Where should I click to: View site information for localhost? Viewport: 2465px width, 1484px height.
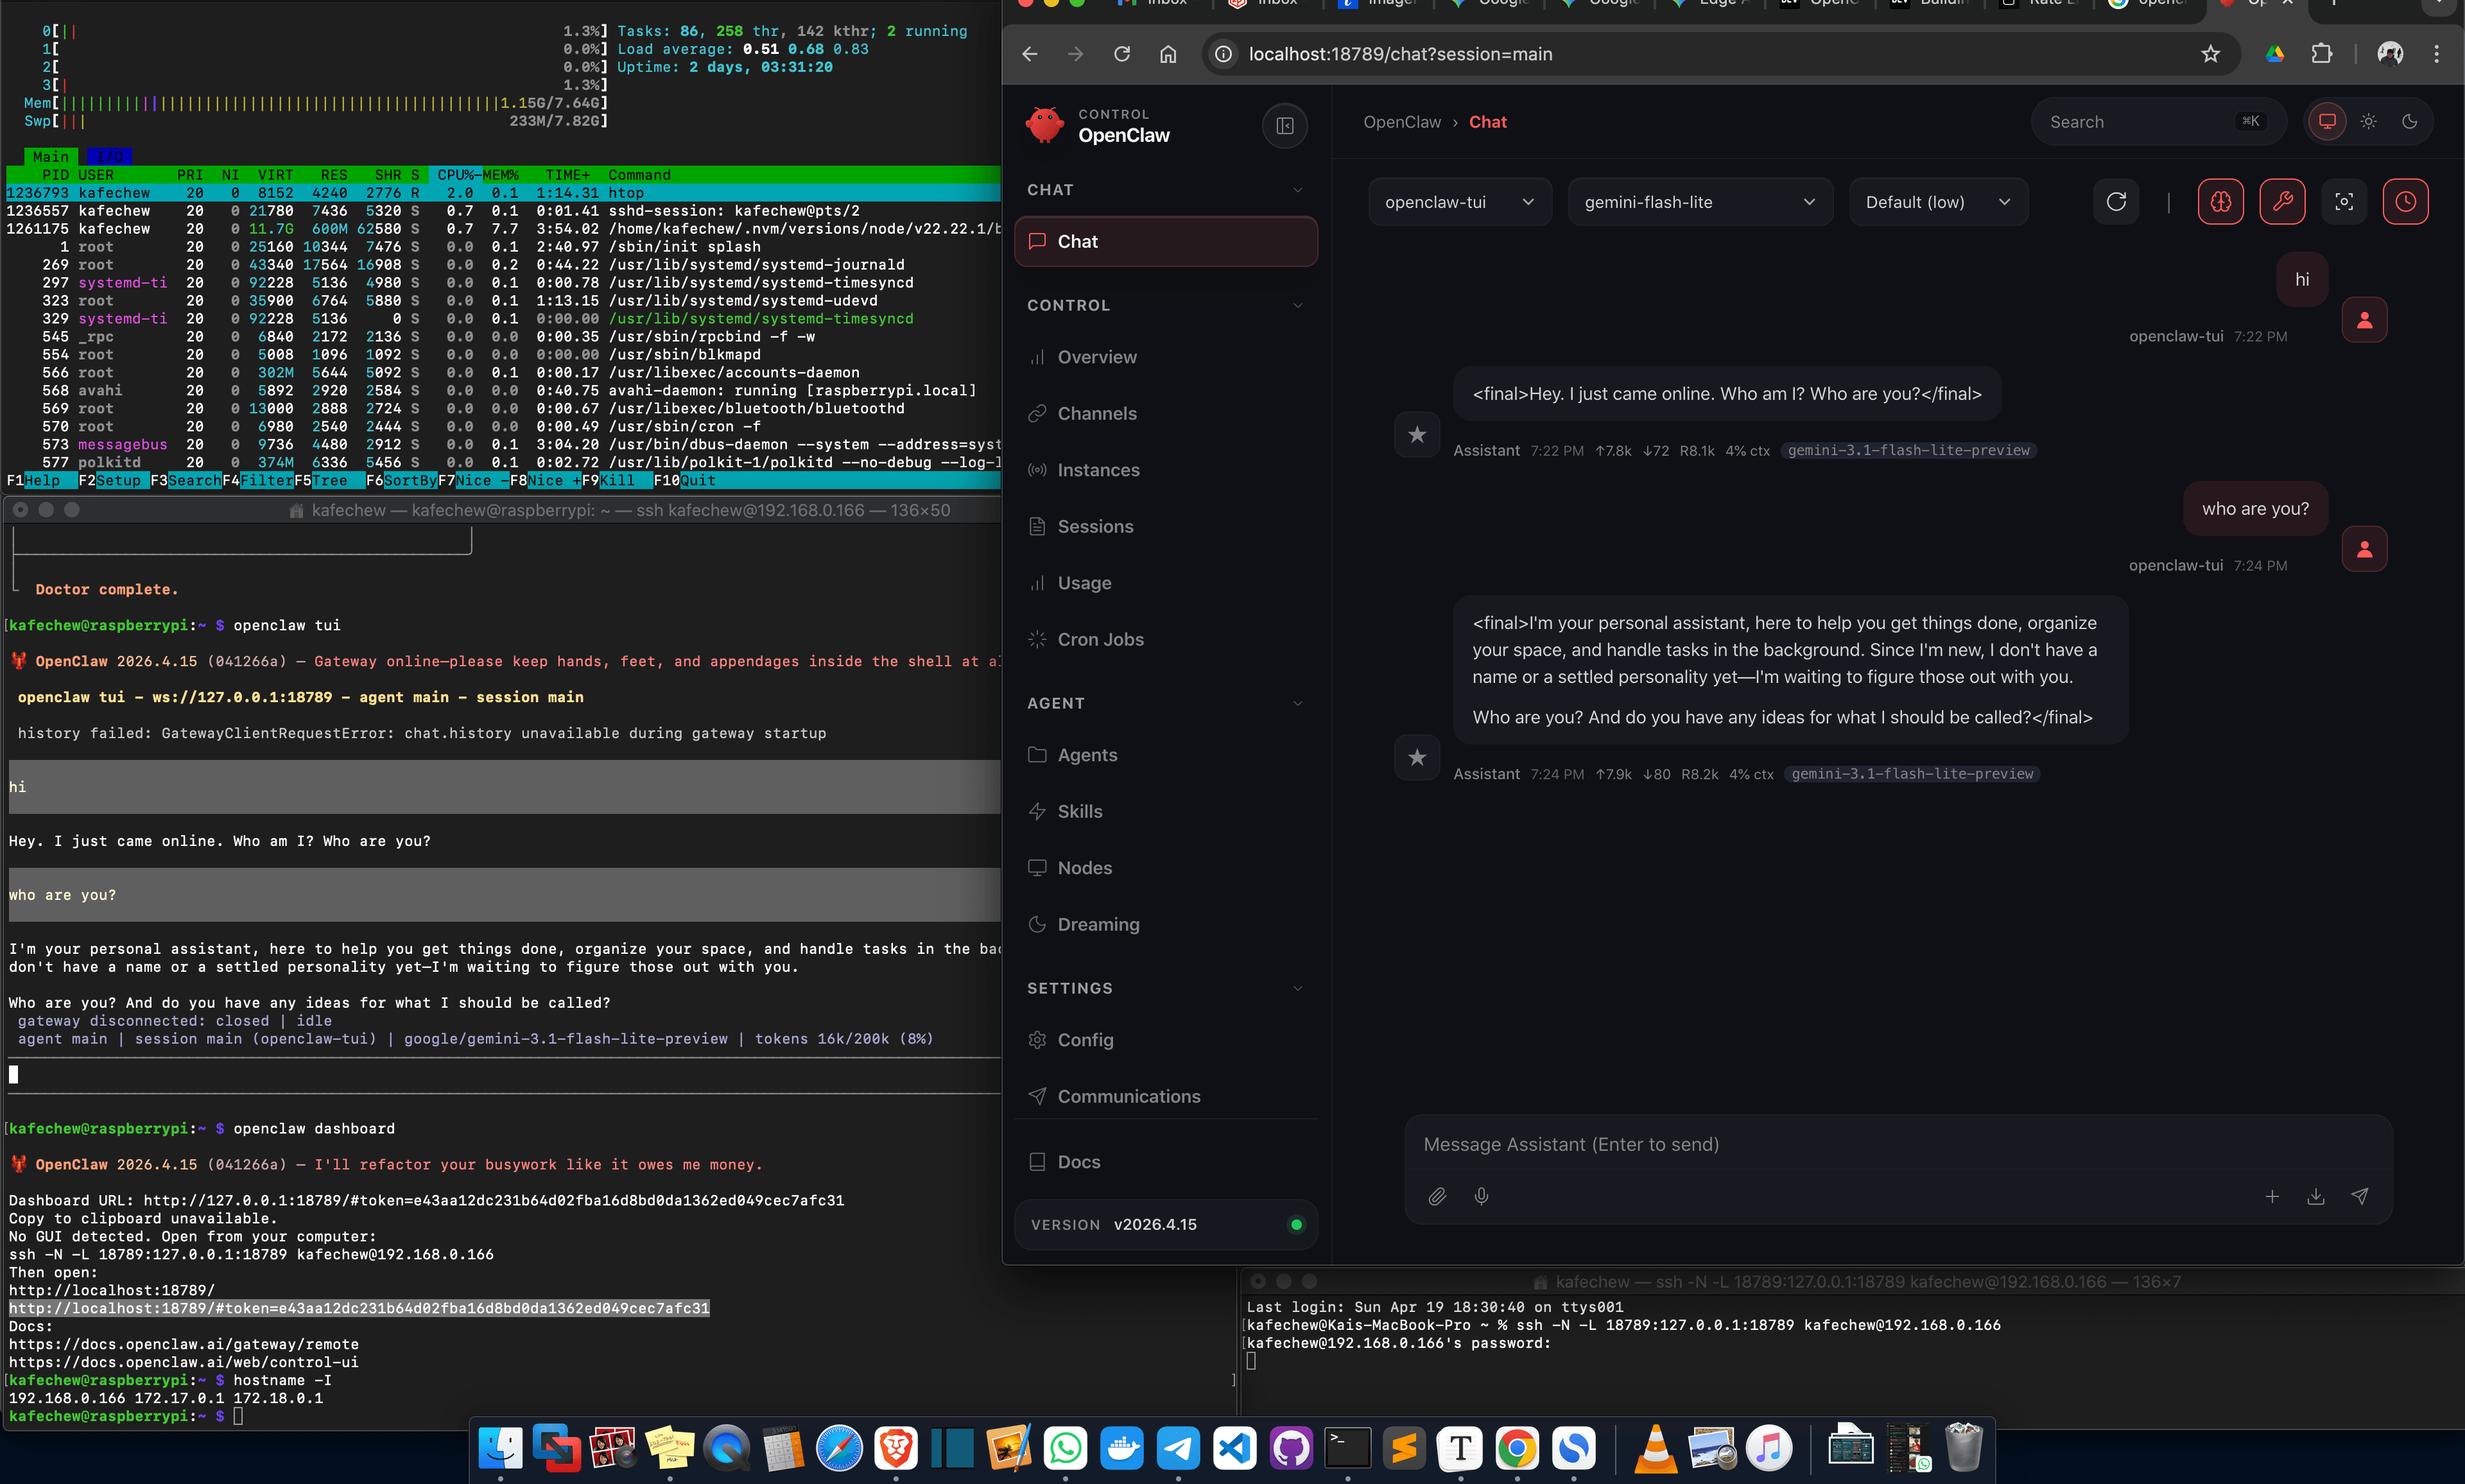[x=1223, y=54]
